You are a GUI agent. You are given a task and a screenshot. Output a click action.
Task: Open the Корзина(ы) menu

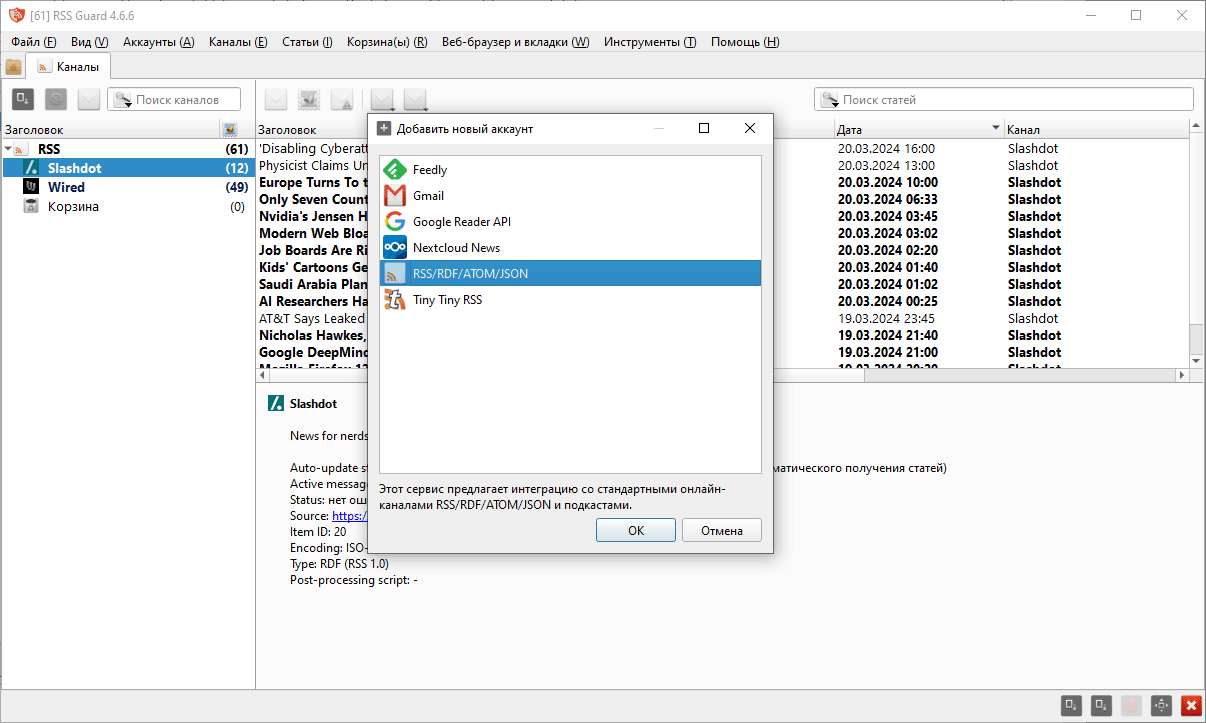(x=387, y=42)
